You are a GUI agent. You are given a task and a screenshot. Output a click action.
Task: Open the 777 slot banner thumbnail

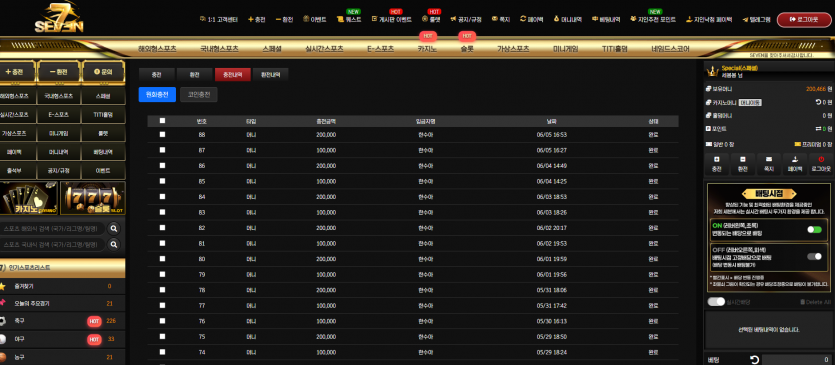click(93, 198)
